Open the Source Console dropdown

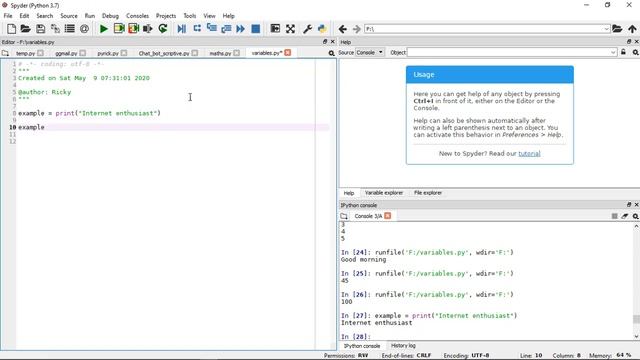(x=369, y=52)
